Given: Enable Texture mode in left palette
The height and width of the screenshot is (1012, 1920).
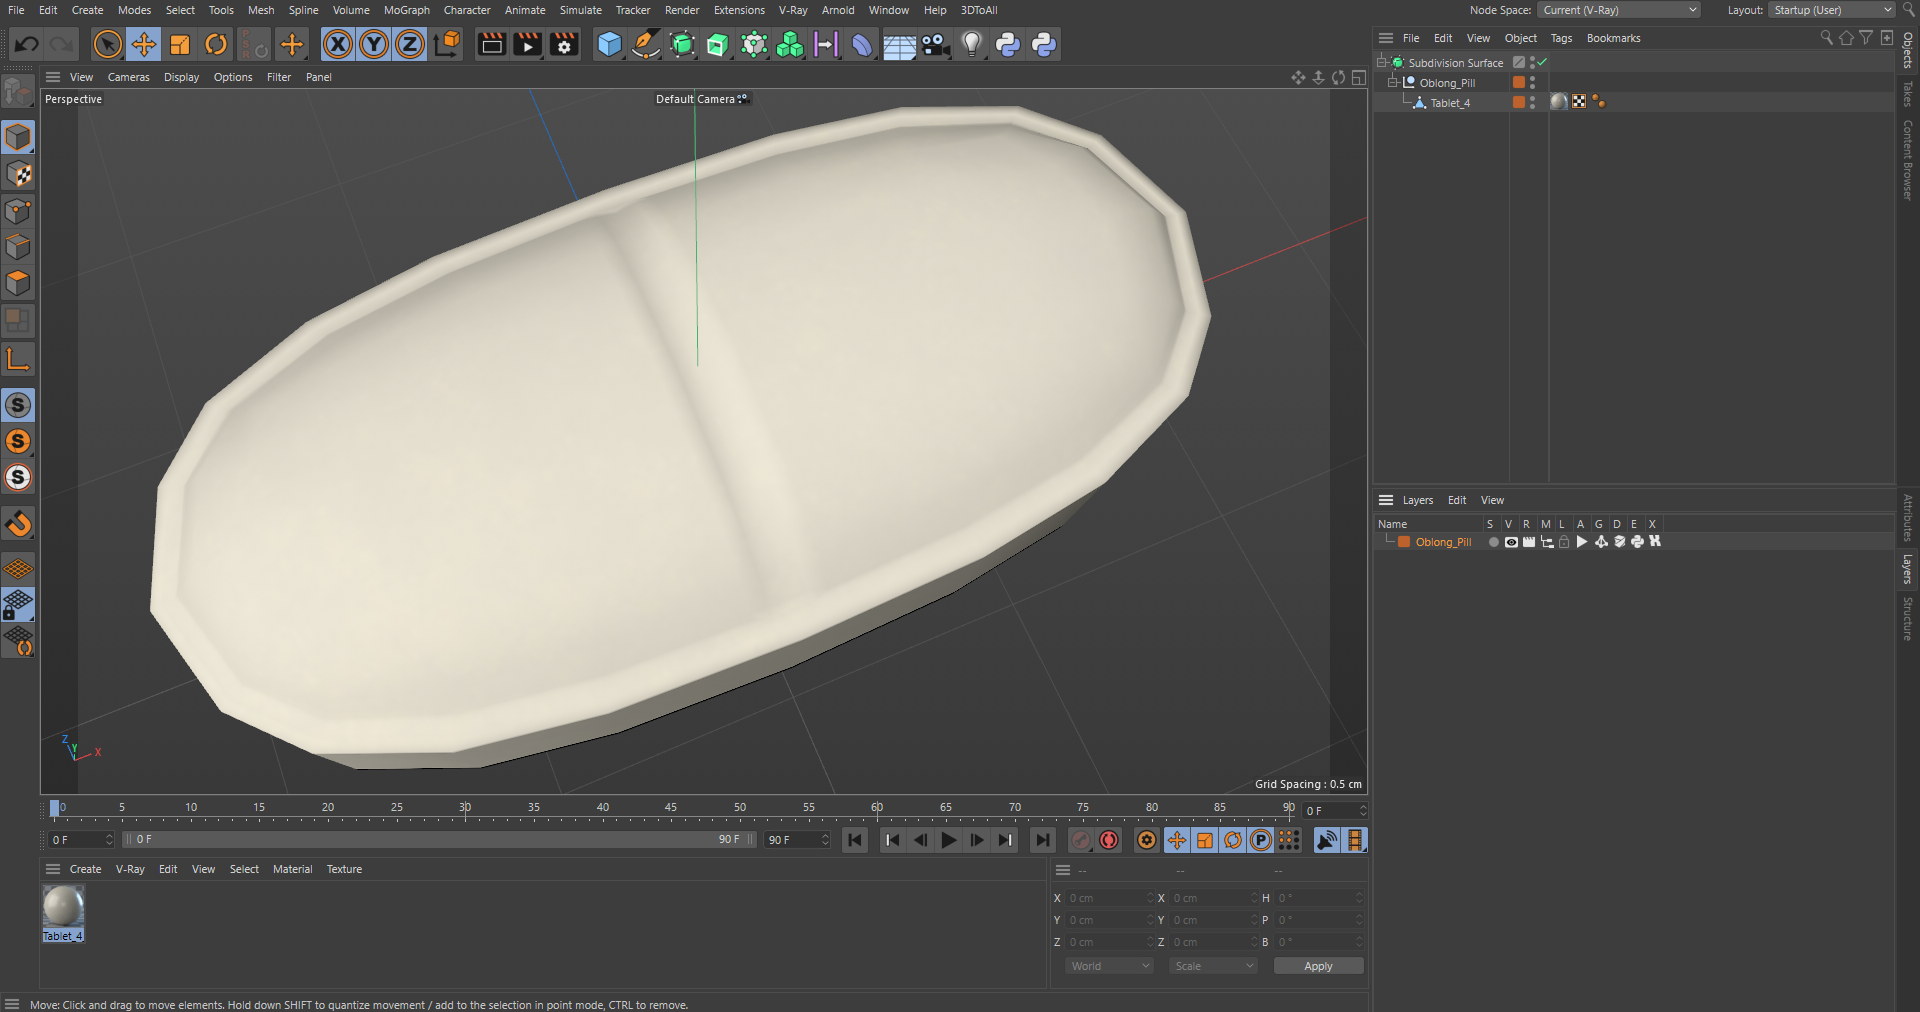Looking at the screenshot, I should 18,174.
